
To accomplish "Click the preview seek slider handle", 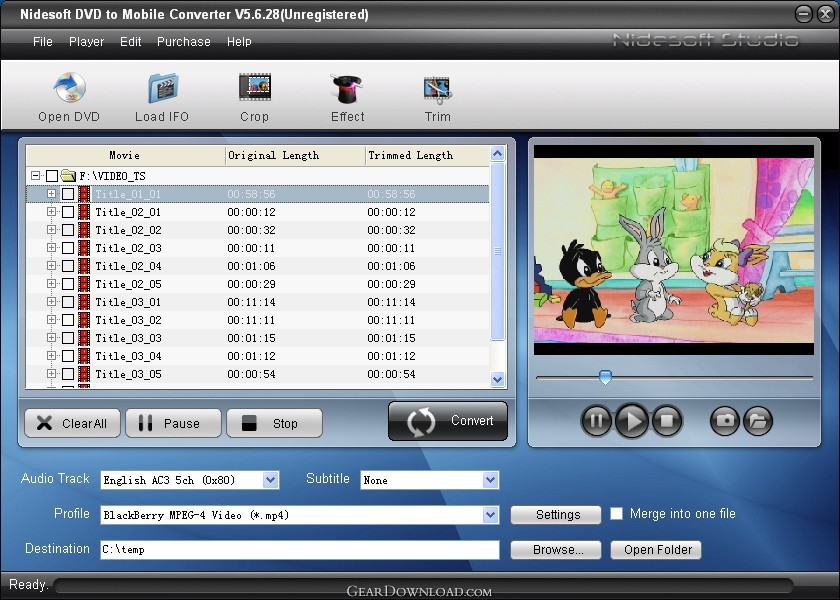I will (605, 377).
